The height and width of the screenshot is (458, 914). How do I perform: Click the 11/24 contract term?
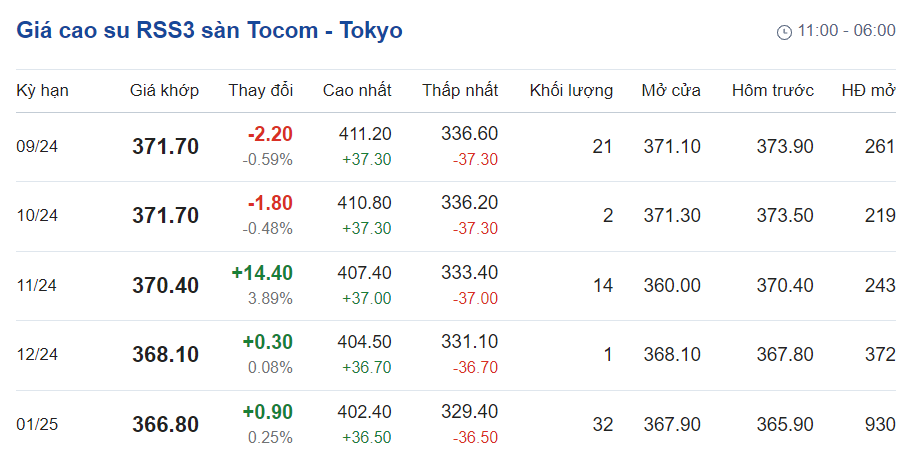[38, 286]
